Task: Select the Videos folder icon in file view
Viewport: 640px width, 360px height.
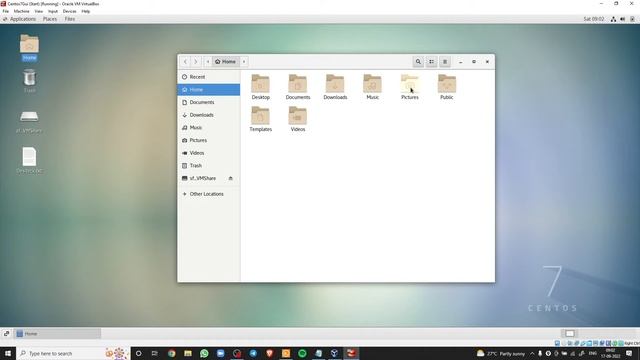Action: click(x=298, y=116)
